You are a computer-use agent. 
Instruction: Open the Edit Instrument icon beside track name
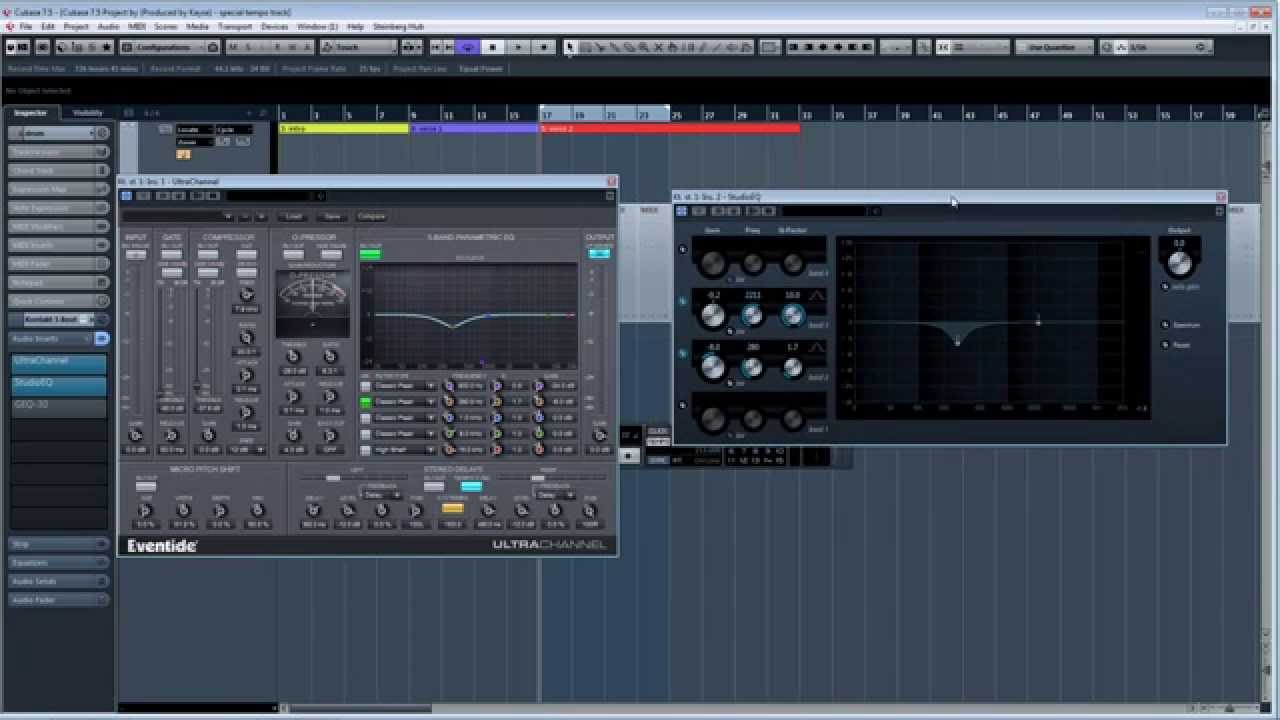101,133
